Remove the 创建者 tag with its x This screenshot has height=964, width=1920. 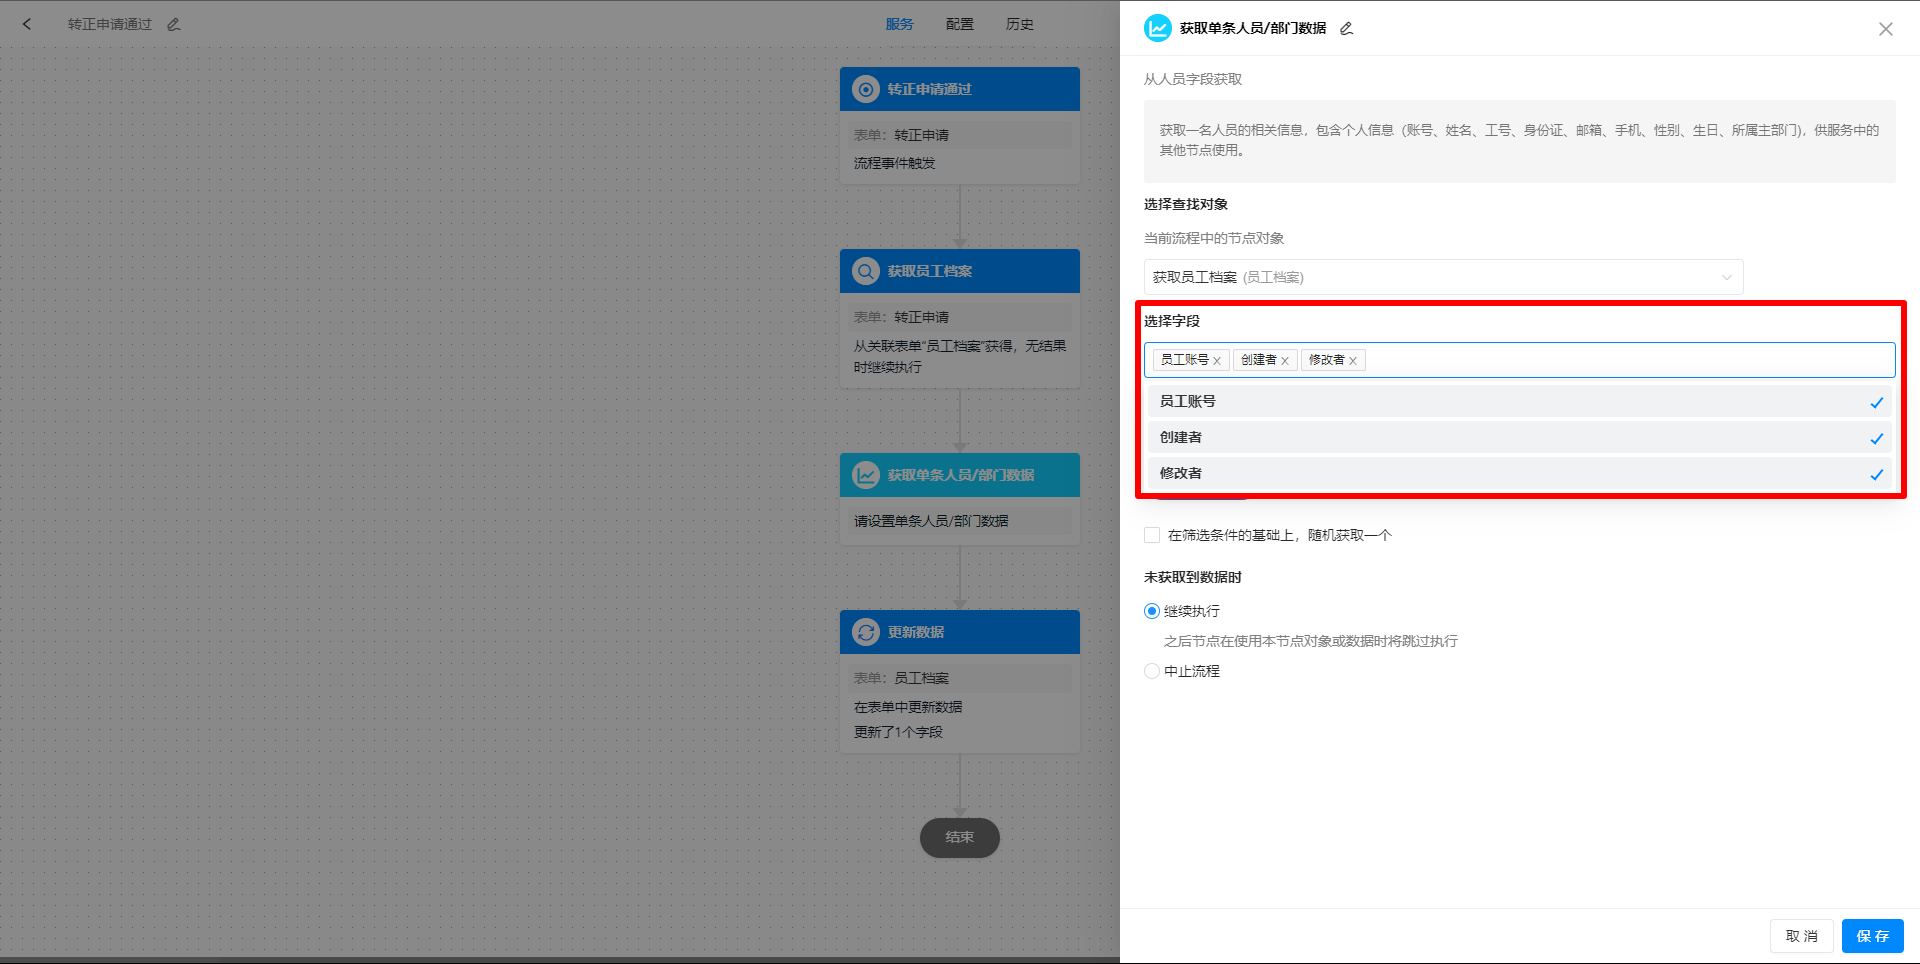(1287, 360)
